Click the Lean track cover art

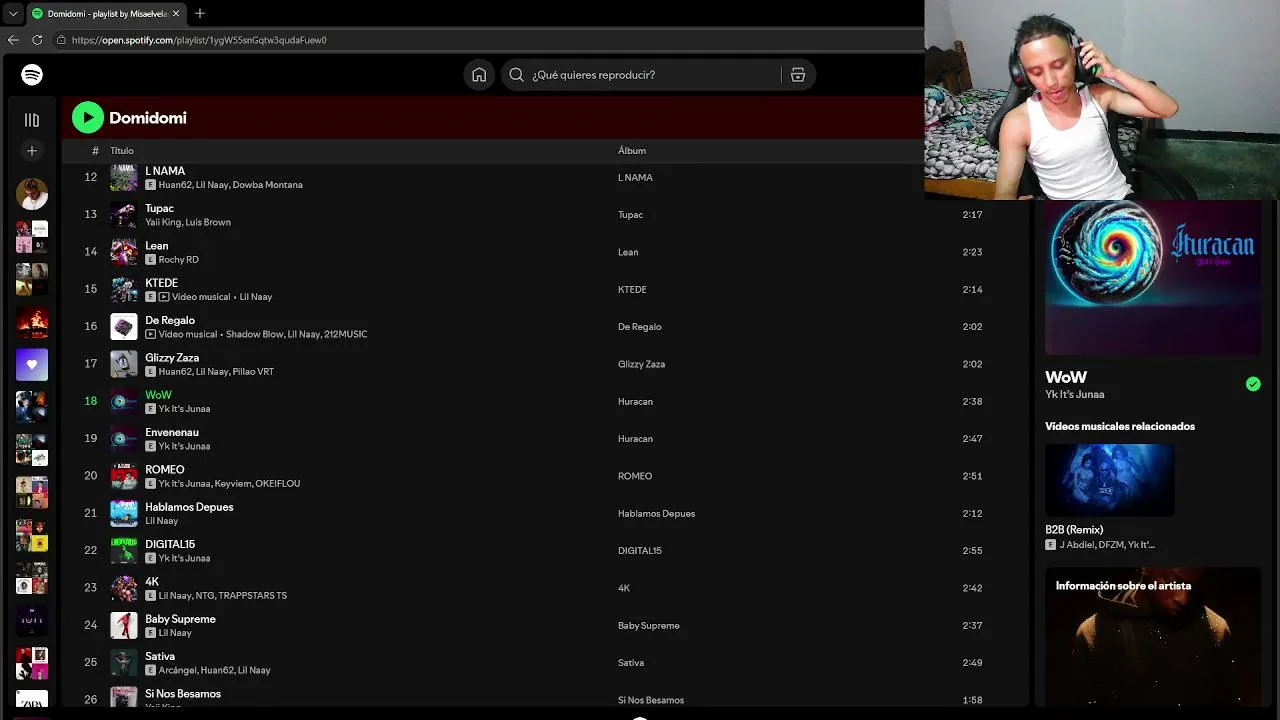(124, 252)
